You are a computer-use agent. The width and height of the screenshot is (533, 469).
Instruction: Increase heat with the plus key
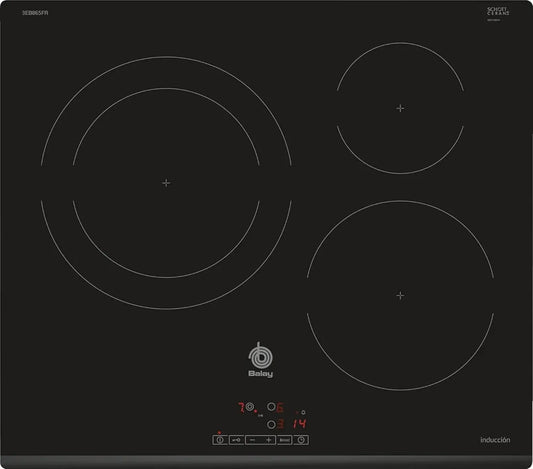pos(269,440)
